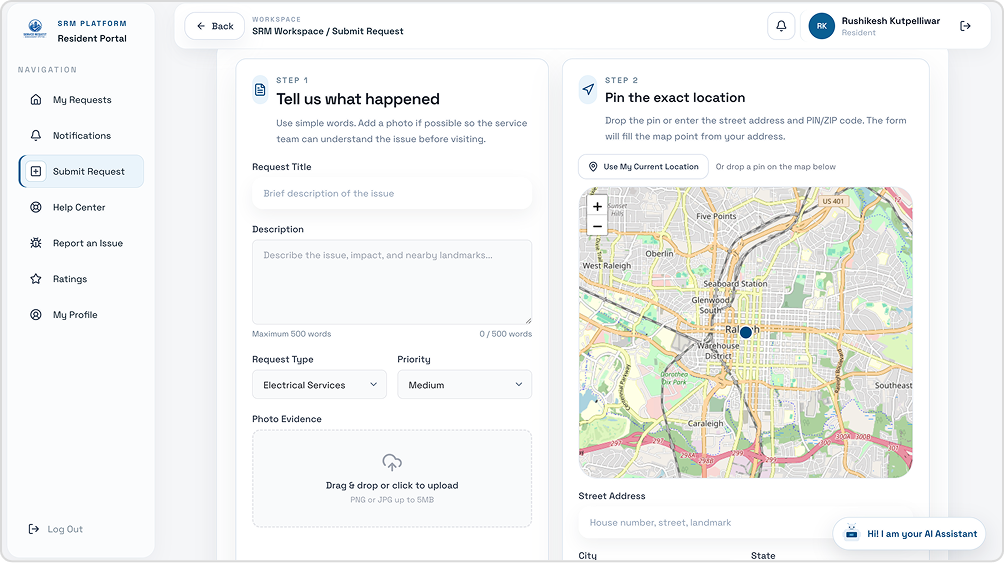
Task: Click the AI Assistant robot icon
Action: click(x=852, y=533)
